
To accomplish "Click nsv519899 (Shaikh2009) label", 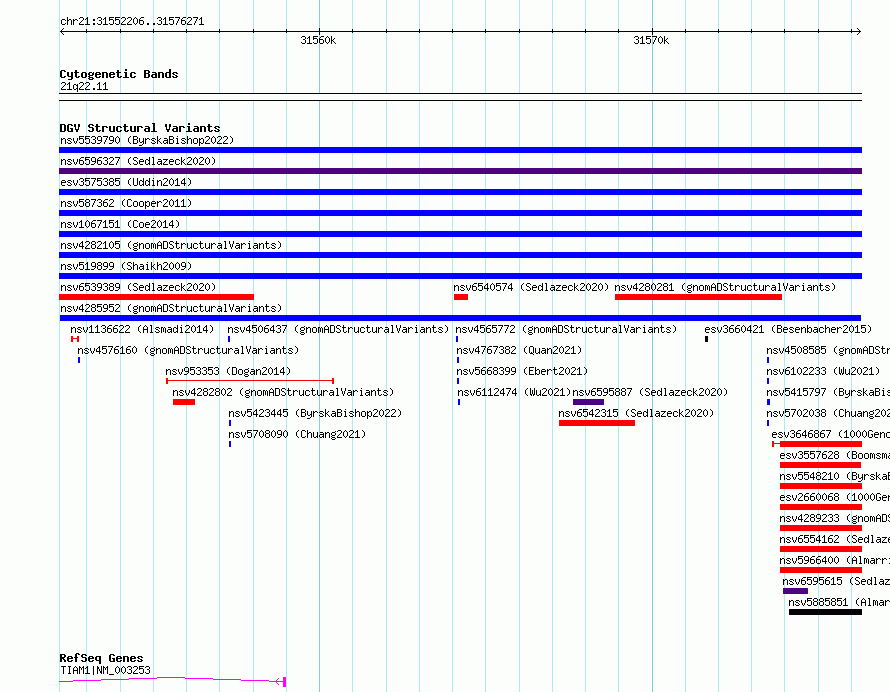I will tap(126, 266).
